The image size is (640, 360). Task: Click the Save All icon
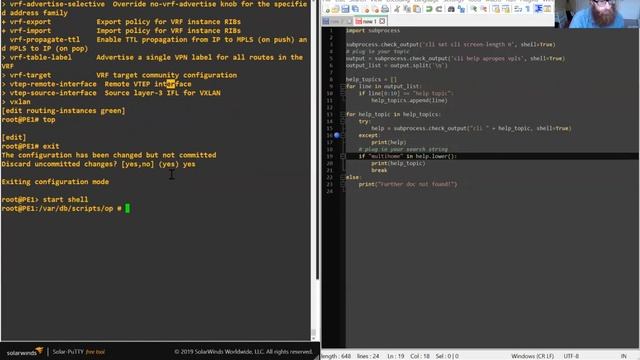pos(355,9)
